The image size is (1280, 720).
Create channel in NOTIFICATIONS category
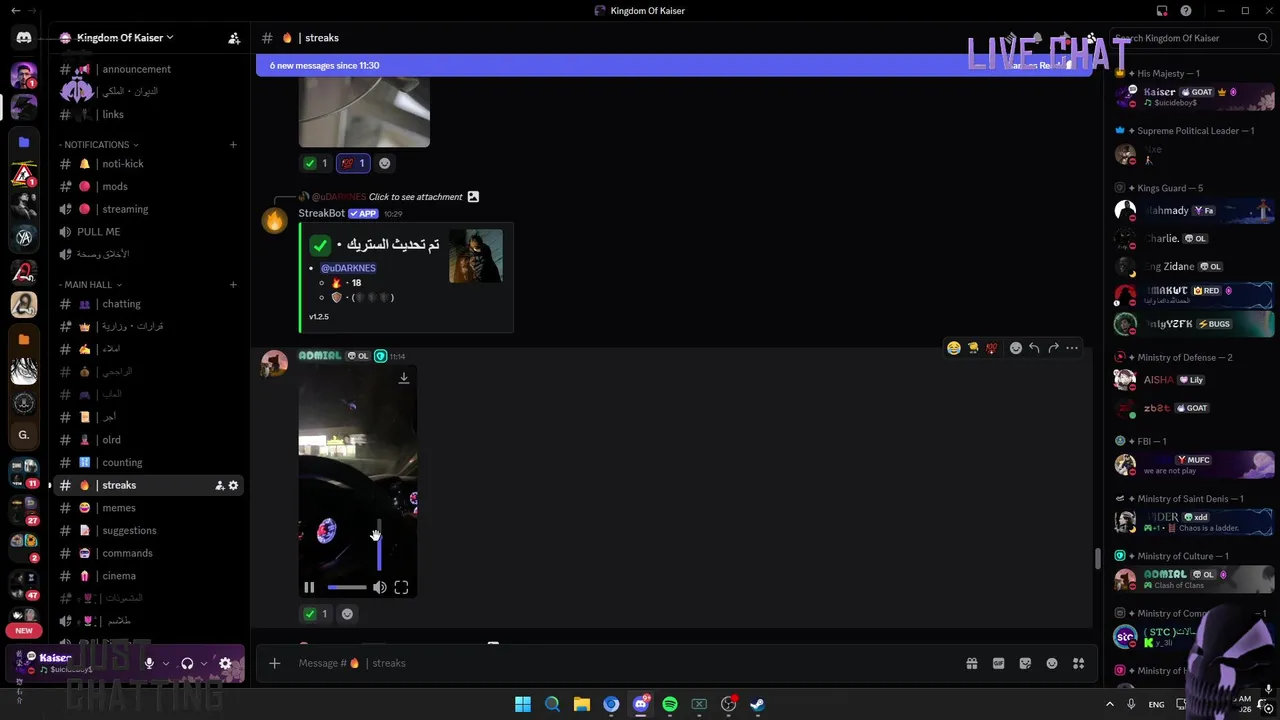click(233, 145)
